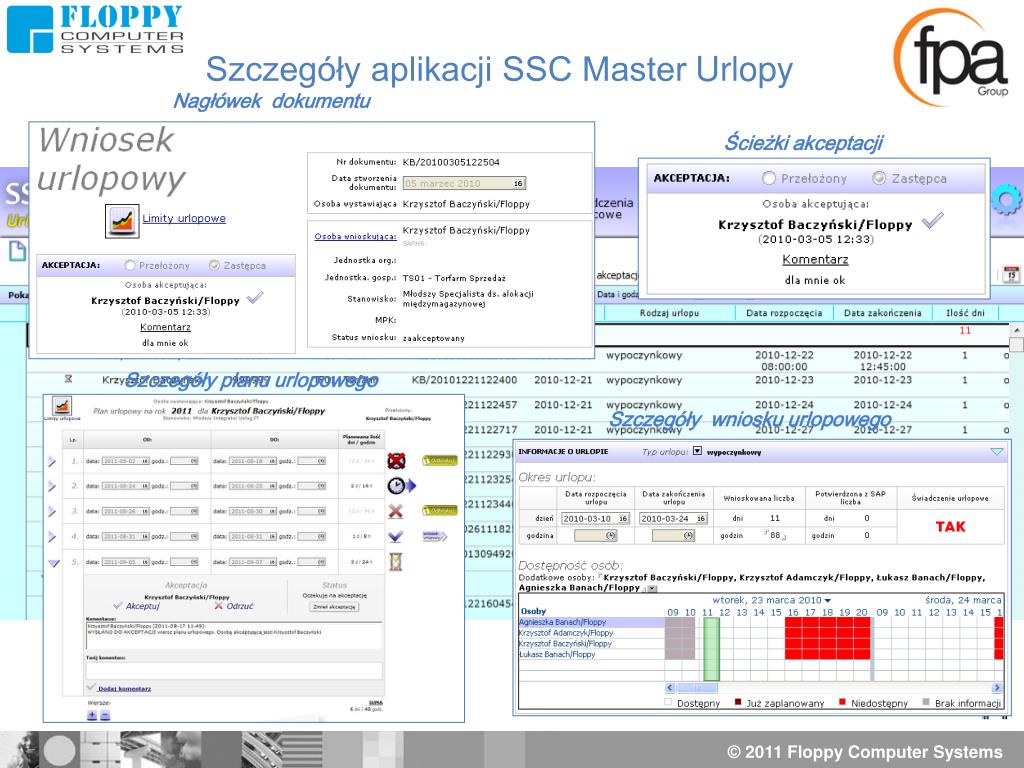
Task: Click the blue gear icon at right edge
Action: [x=1006, y=200]
